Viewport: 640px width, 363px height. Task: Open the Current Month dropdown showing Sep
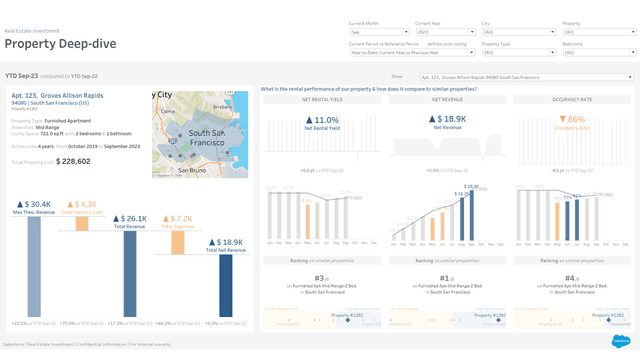tap(380, 32)
